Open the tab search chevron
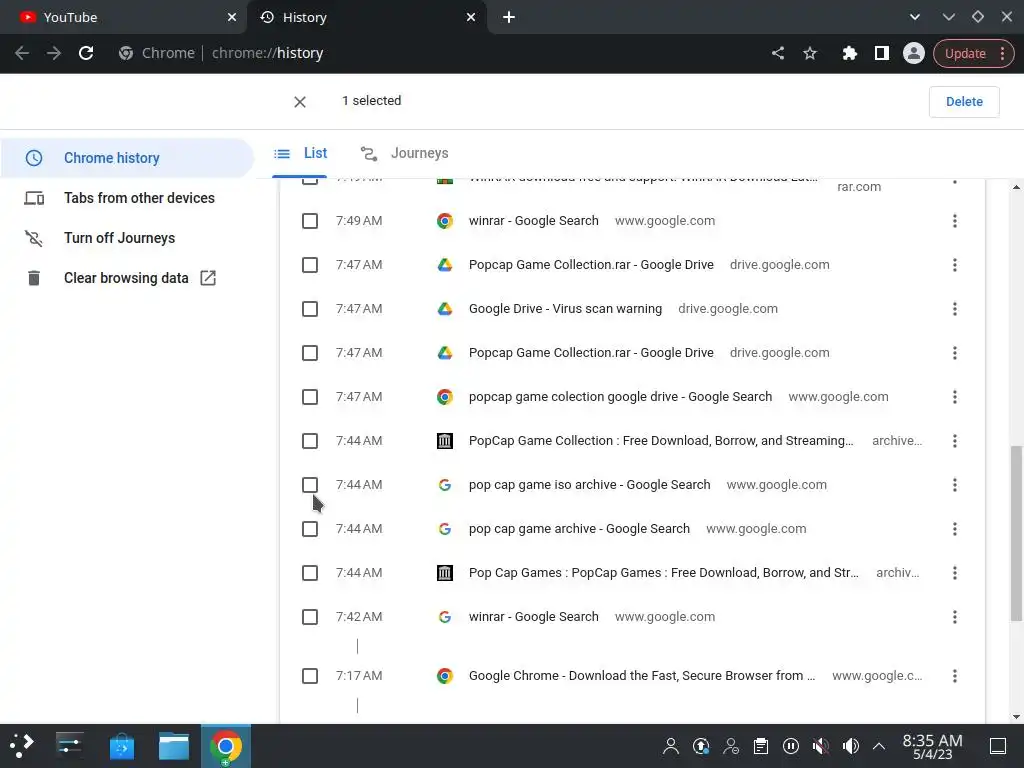This screenshot has width=1024, height=768. coord(914,17)
